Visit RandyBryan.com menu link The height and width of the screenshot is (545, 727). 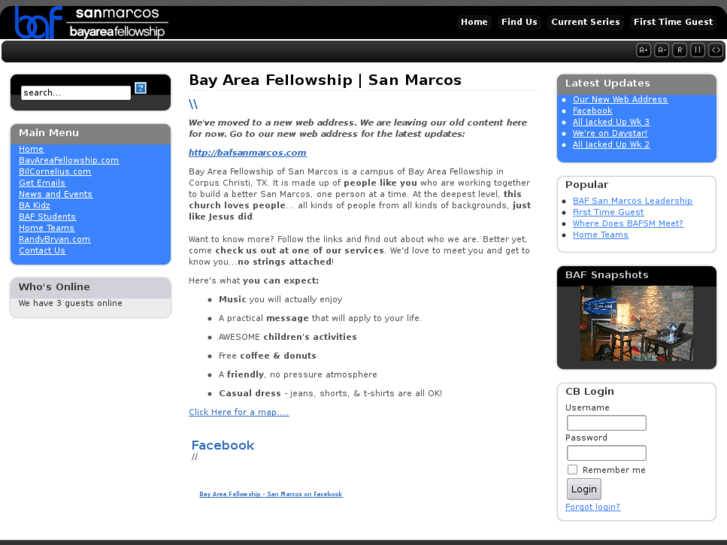coord(54,239)
